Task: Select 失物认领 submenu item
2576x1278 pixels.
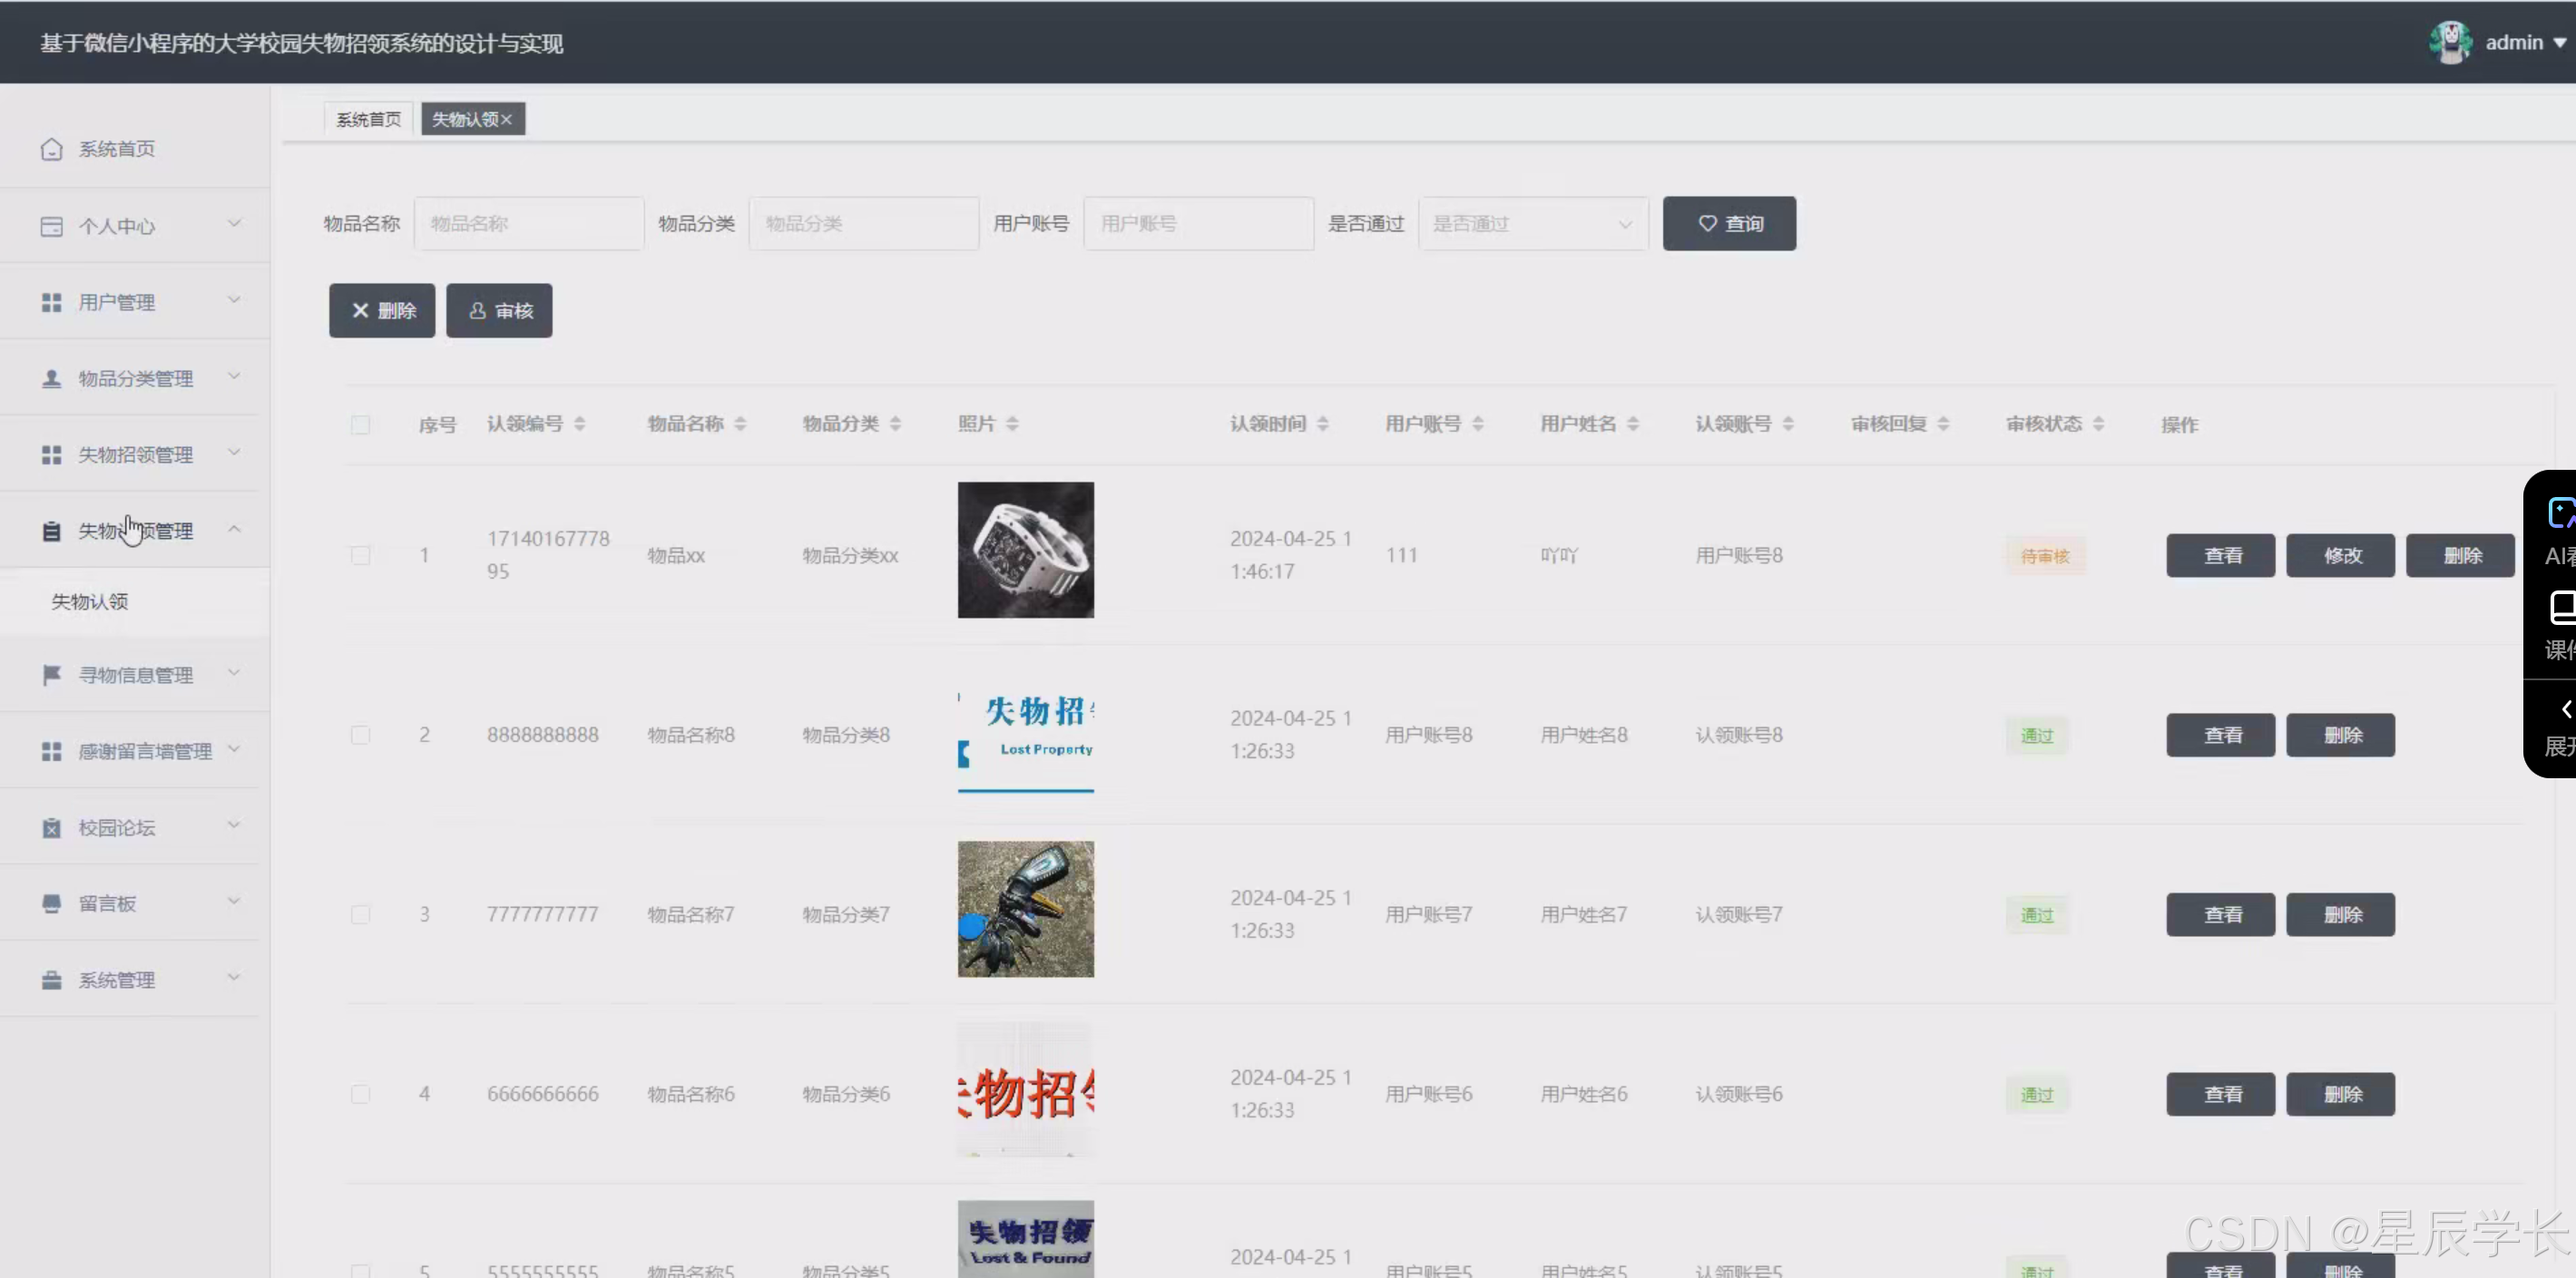Action: (x=89, y=601)
